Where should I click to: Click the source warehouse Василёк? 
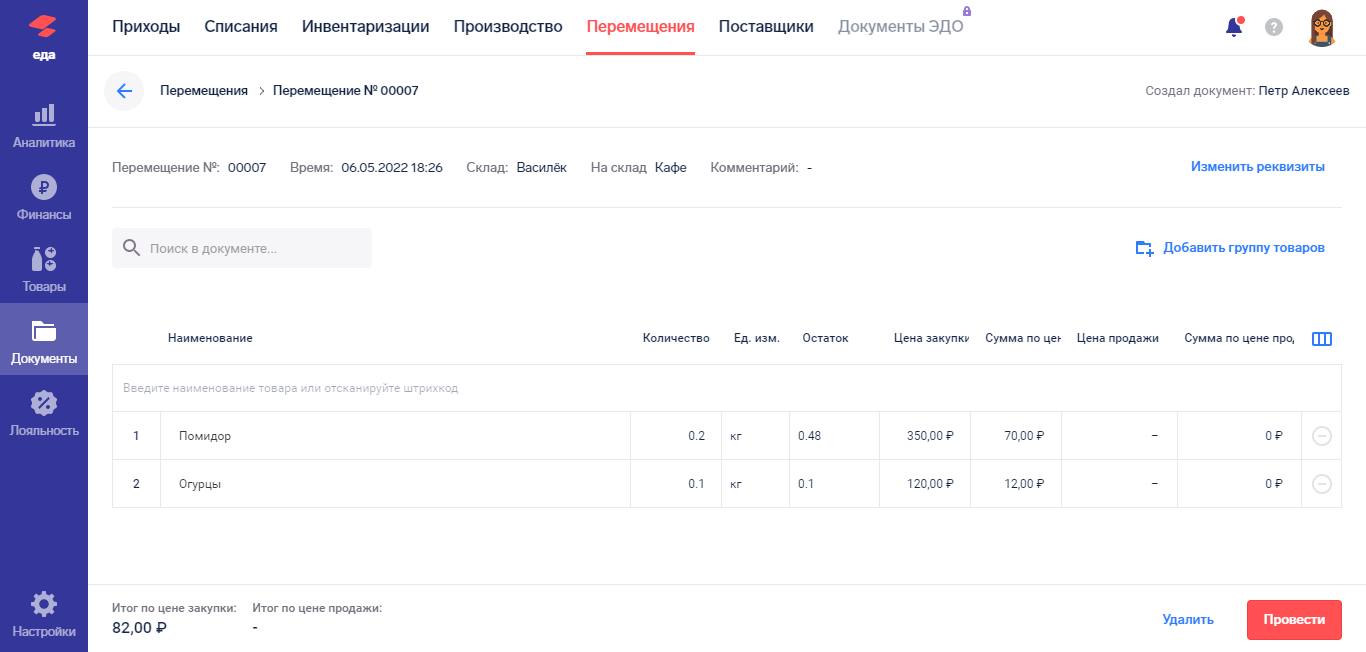542,167
